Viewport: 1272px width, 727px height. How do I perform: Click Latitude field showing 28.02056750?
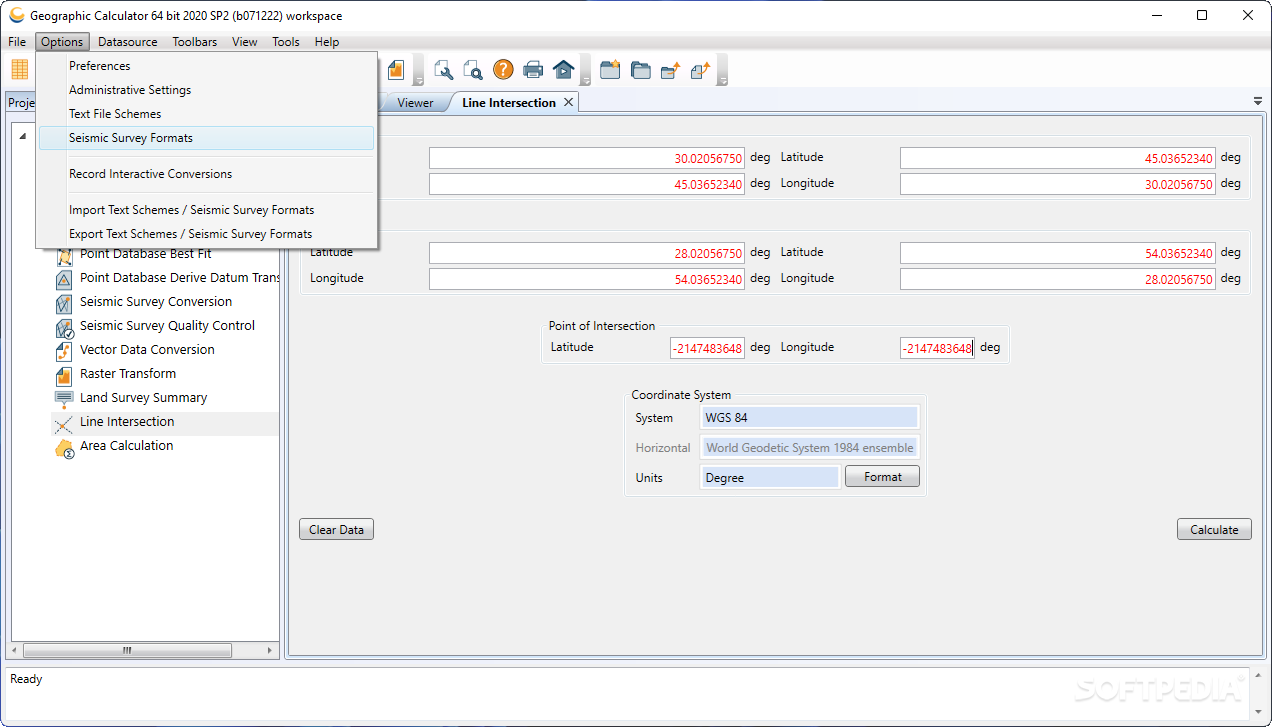(587, 253)
